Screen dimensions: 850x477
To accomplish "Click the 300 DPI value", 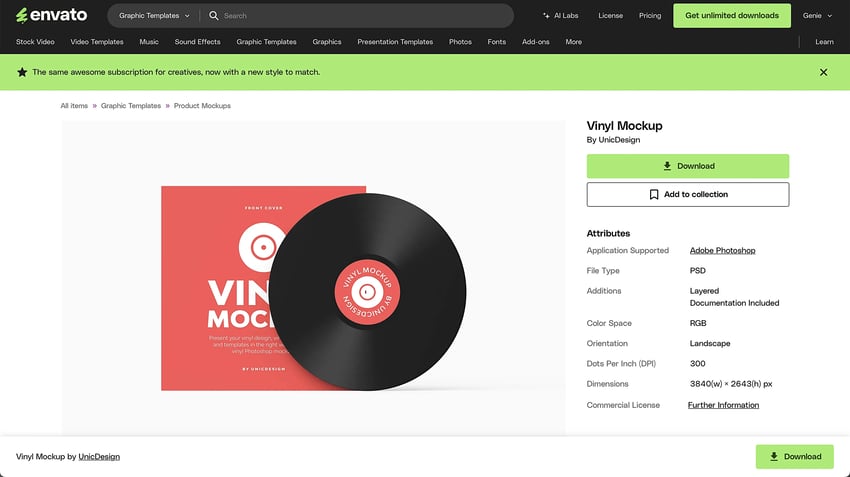I will 698,364.
